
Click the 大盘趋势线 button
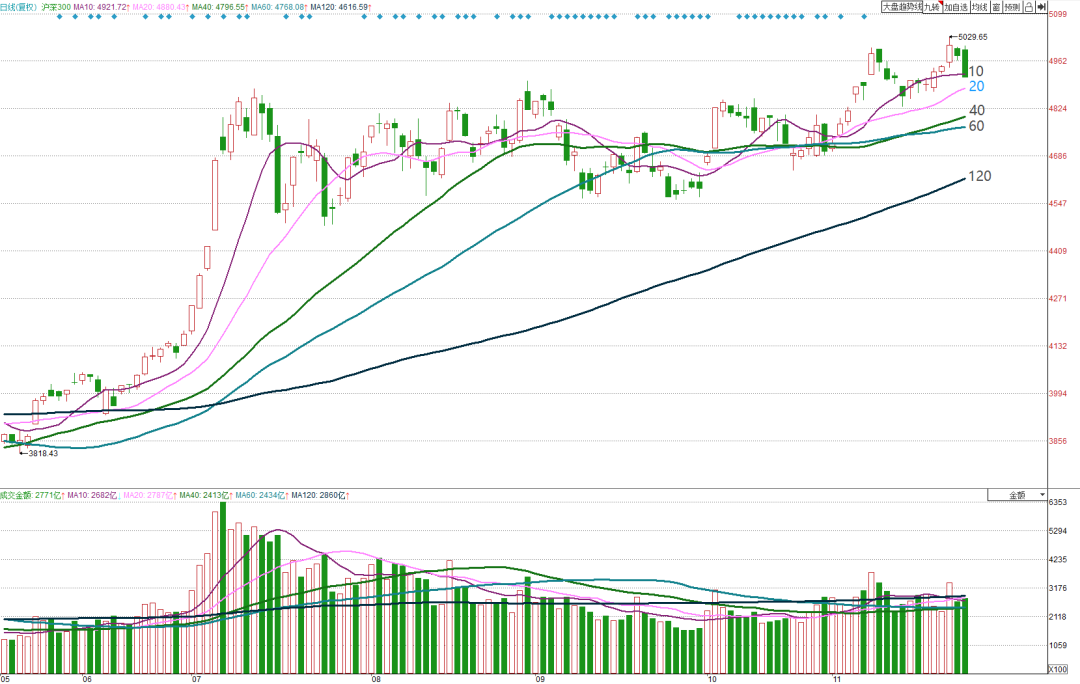point(902,7)
